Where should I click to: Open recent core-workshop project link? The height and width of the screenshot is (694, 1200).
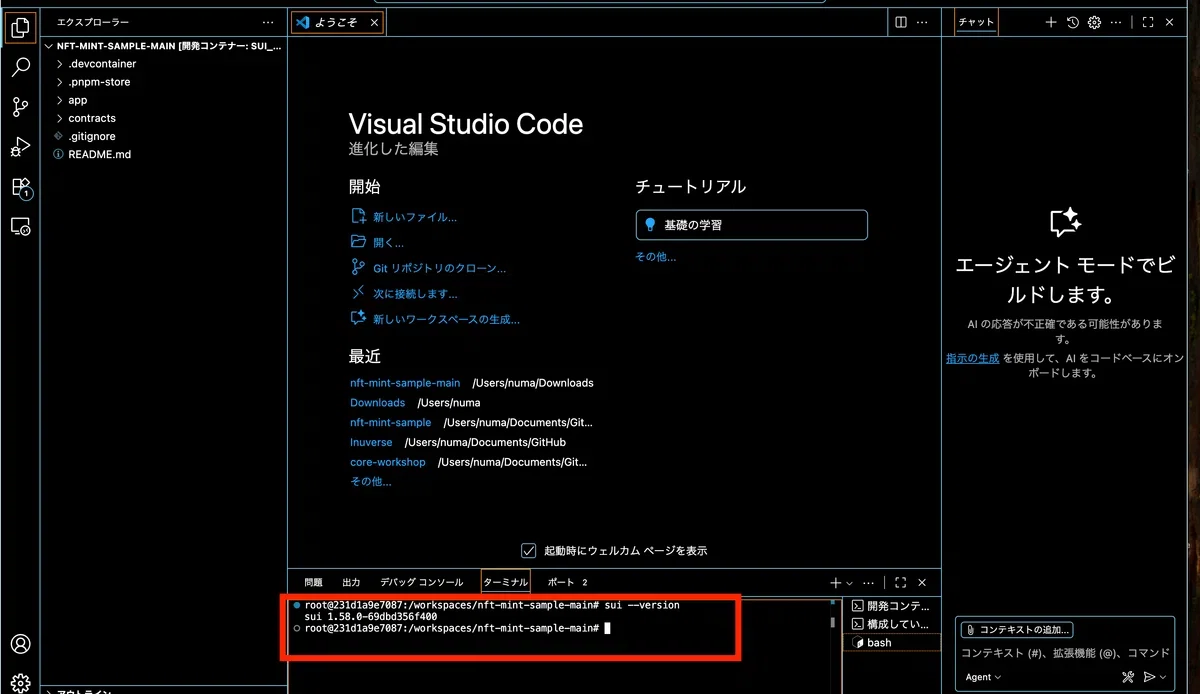387,462
